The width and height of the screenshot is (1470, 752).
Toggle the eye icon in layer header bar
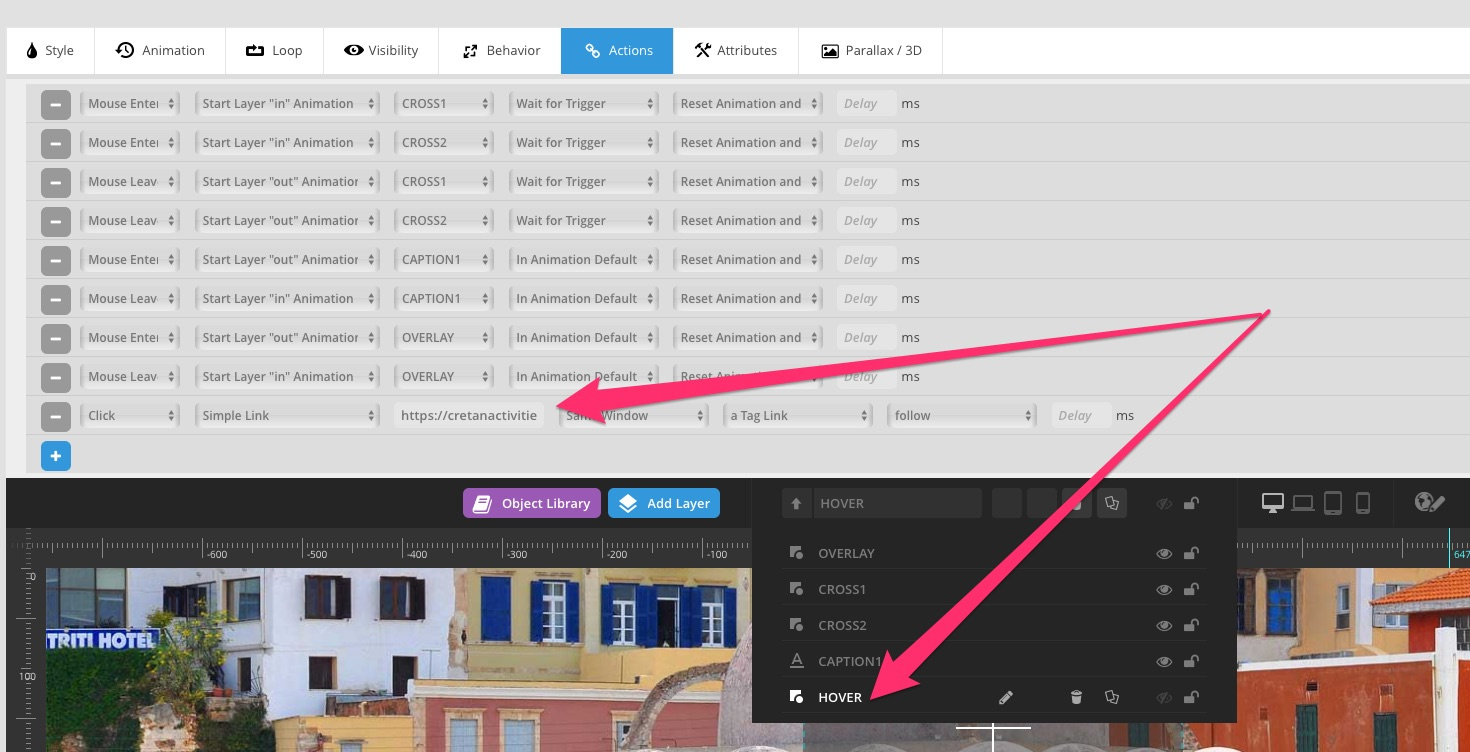click(x=1164, y=503)
